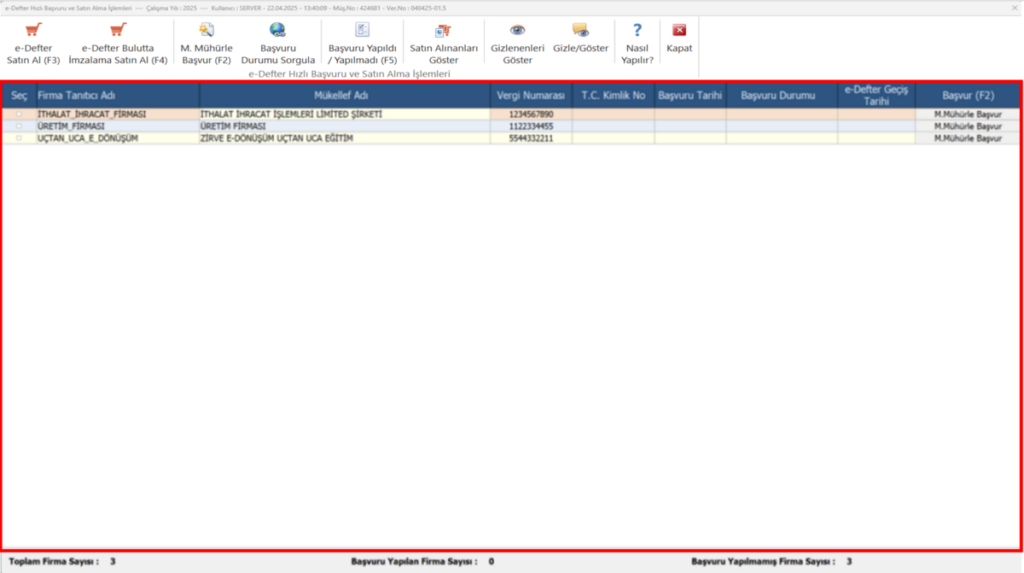
Task: Click Gizlenenleri Göster eye icon
Action: tap(517, 30)
